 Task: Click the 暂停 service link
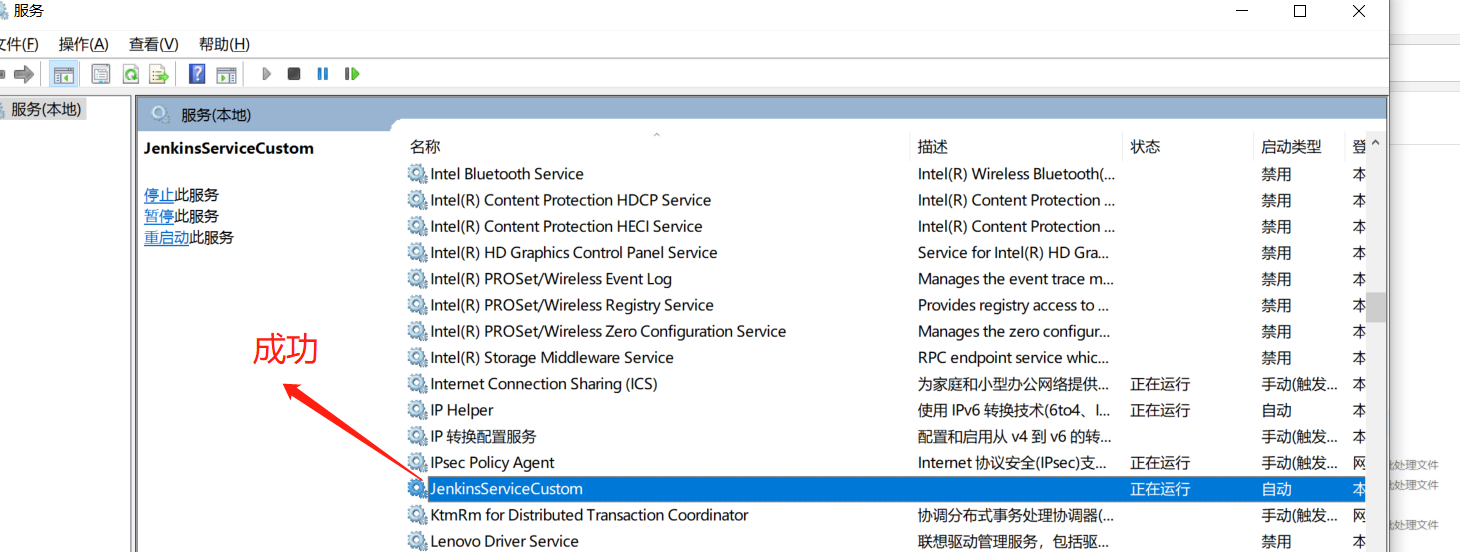[x=159, y=216]
